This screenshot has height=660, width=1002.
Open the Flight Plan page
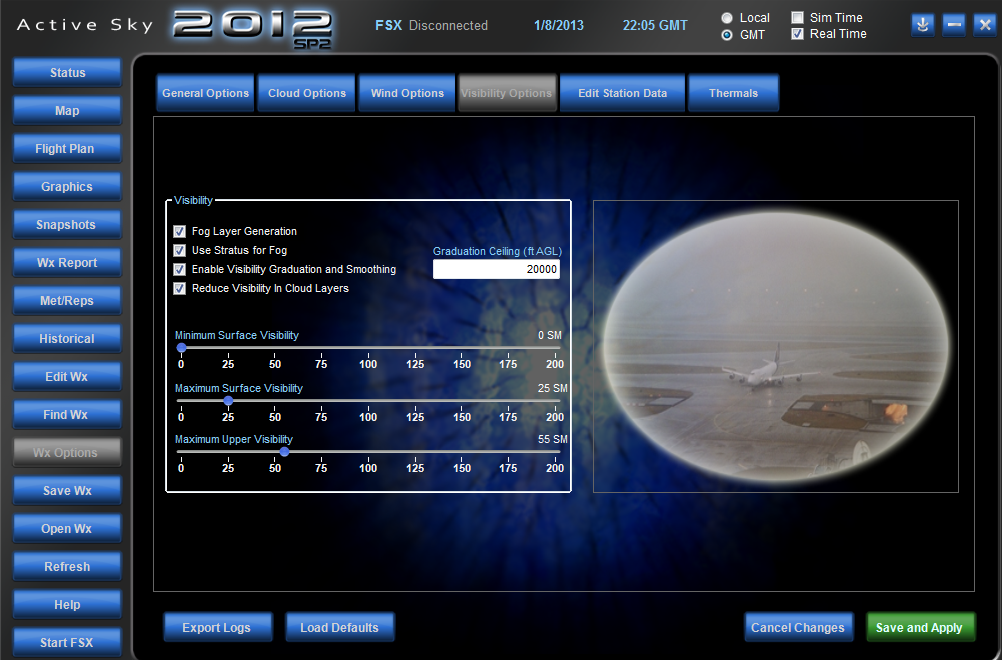67,149
